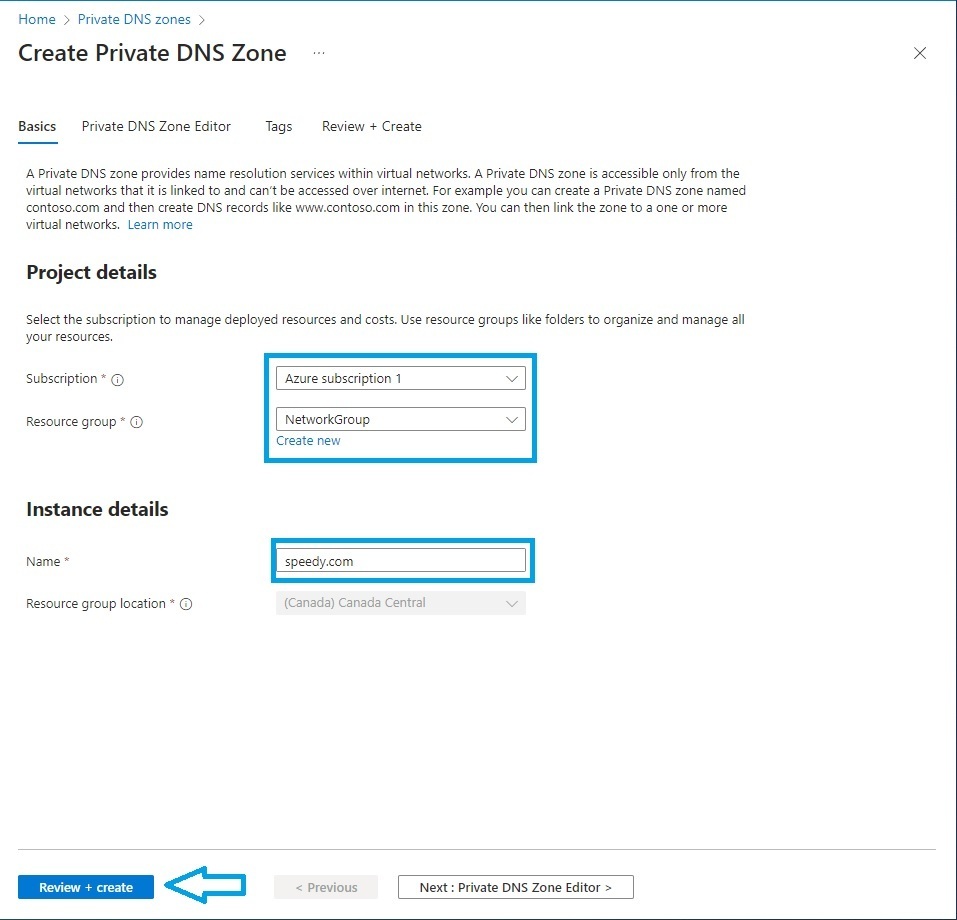The image size is (957, 920).
Task: Navigate to Home via the breadcrumb
Action: coord(37,18)
